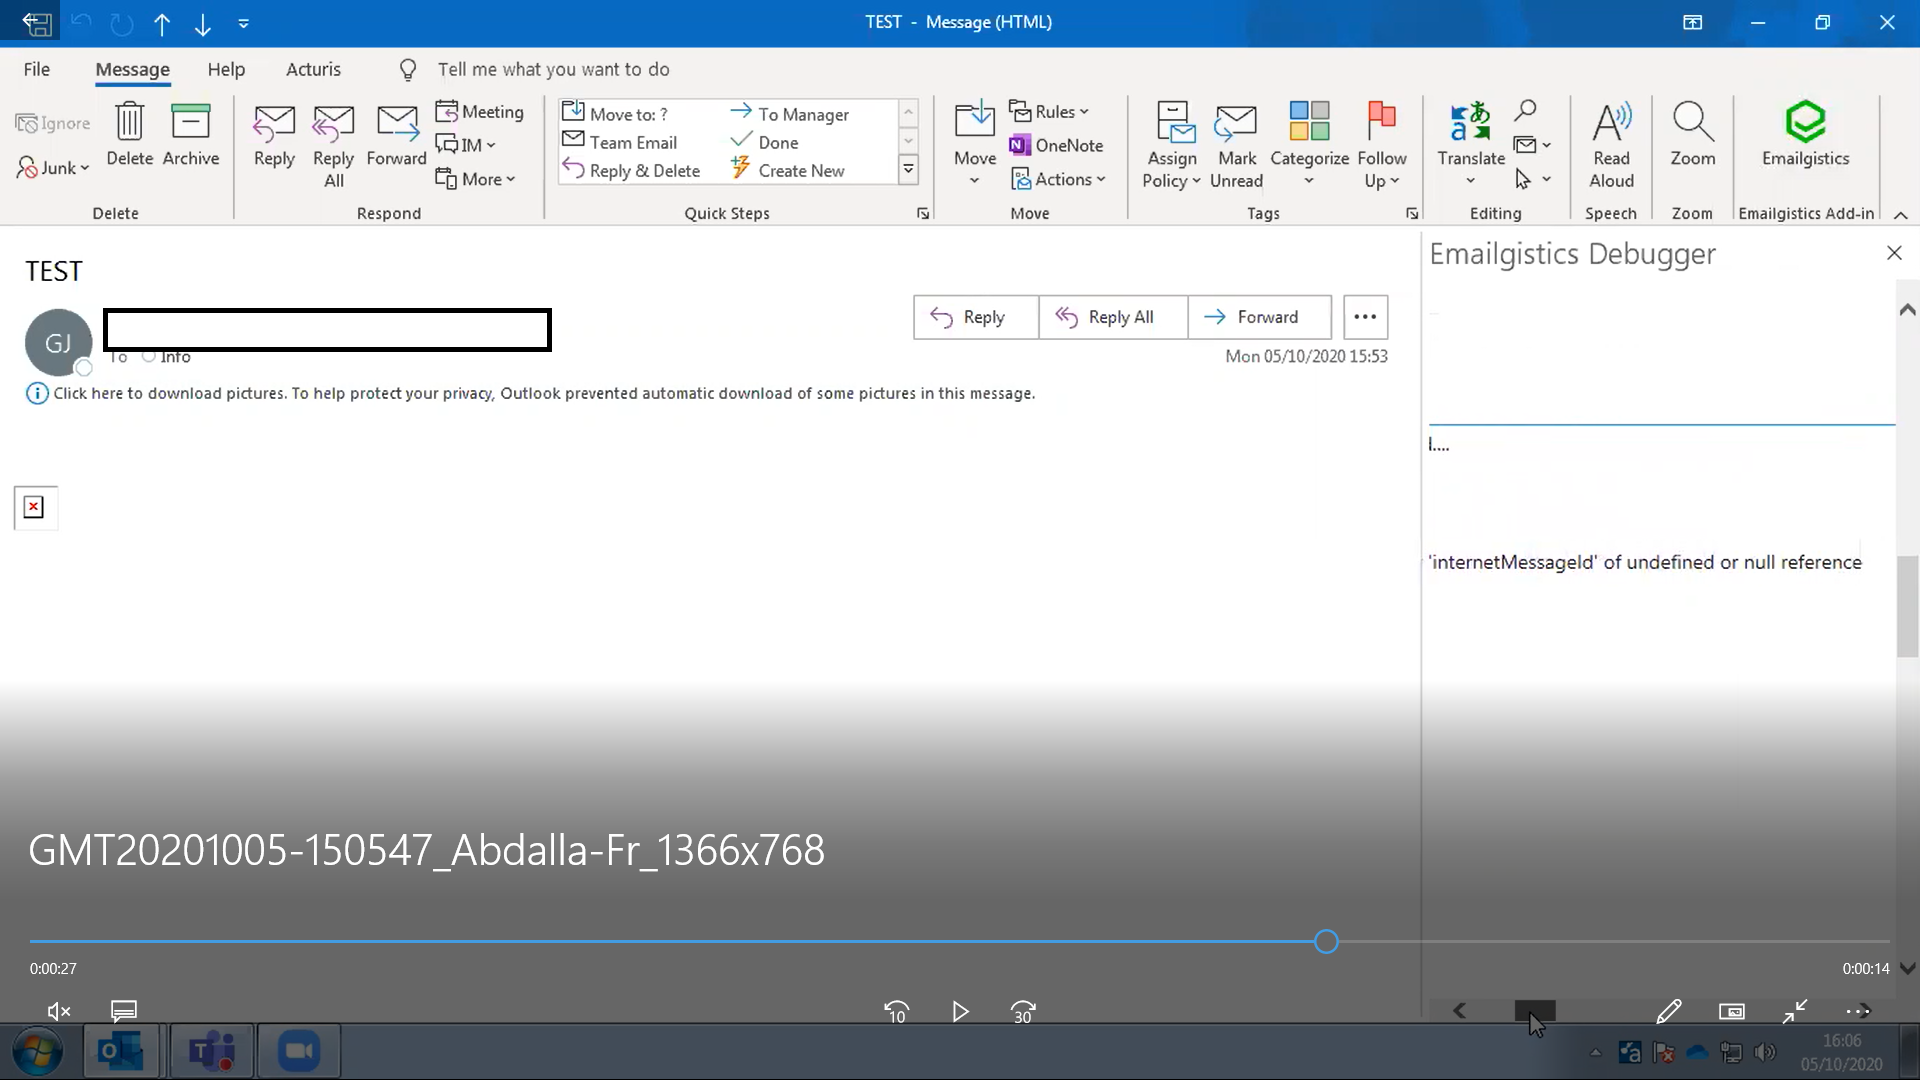Image resolution: width=1920 pixels, height=1080 pixels.
Task: Seek using the video progress slider
Action: click(x=1326, y=941)
